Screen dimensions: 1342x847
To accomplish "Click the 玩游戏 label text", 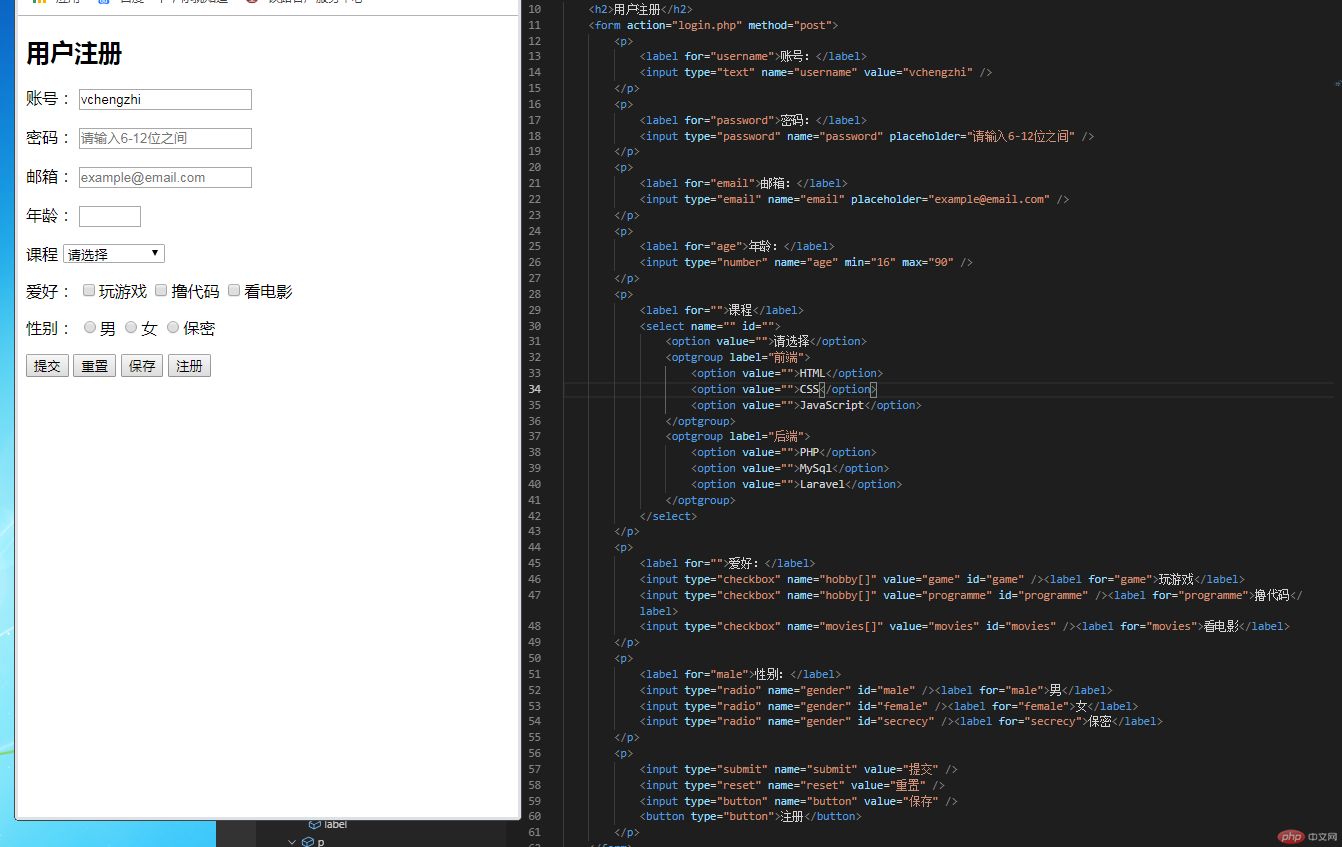I will [x=123, y=291].
